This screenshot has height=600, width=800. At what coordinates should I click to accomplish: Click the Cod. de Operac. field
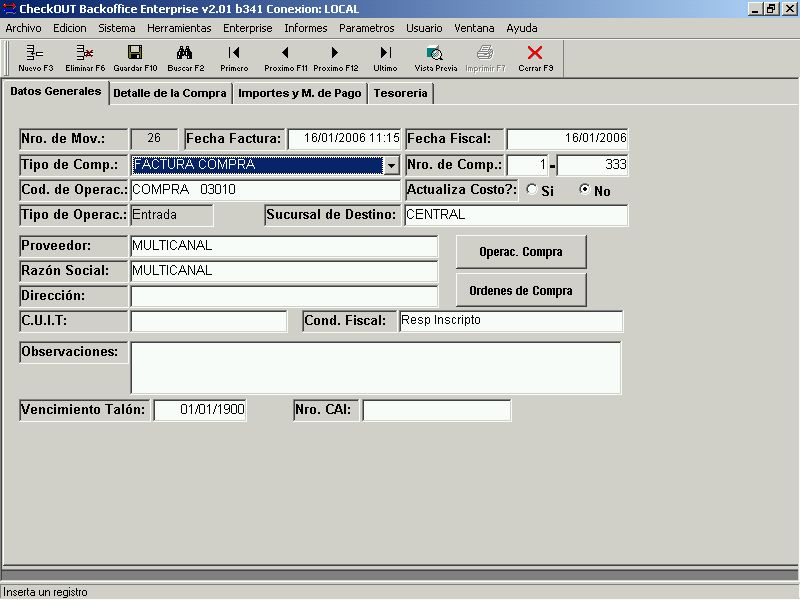tap(265, 190)
